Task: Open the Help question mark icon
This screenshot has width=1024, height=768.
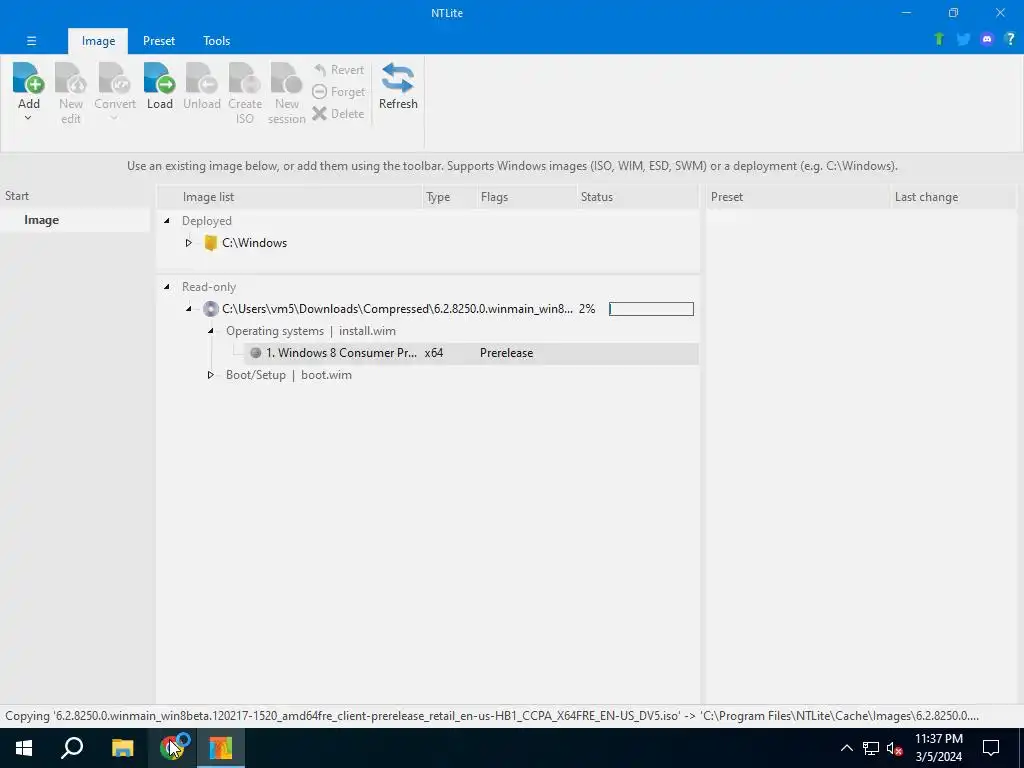Action: 1010,39
